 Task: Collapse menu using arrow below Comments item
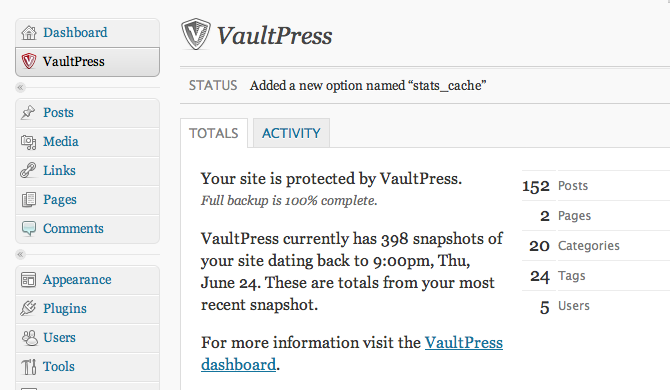tap(20, 255)
